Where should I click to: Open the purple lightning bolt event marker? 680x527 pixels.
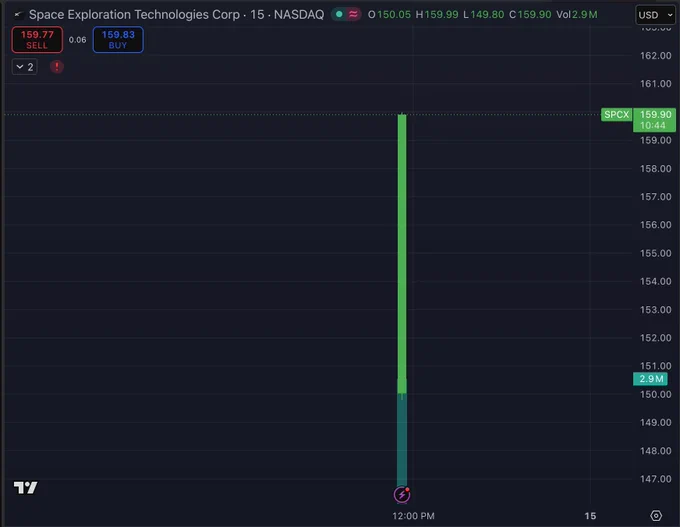pos(402,494)
